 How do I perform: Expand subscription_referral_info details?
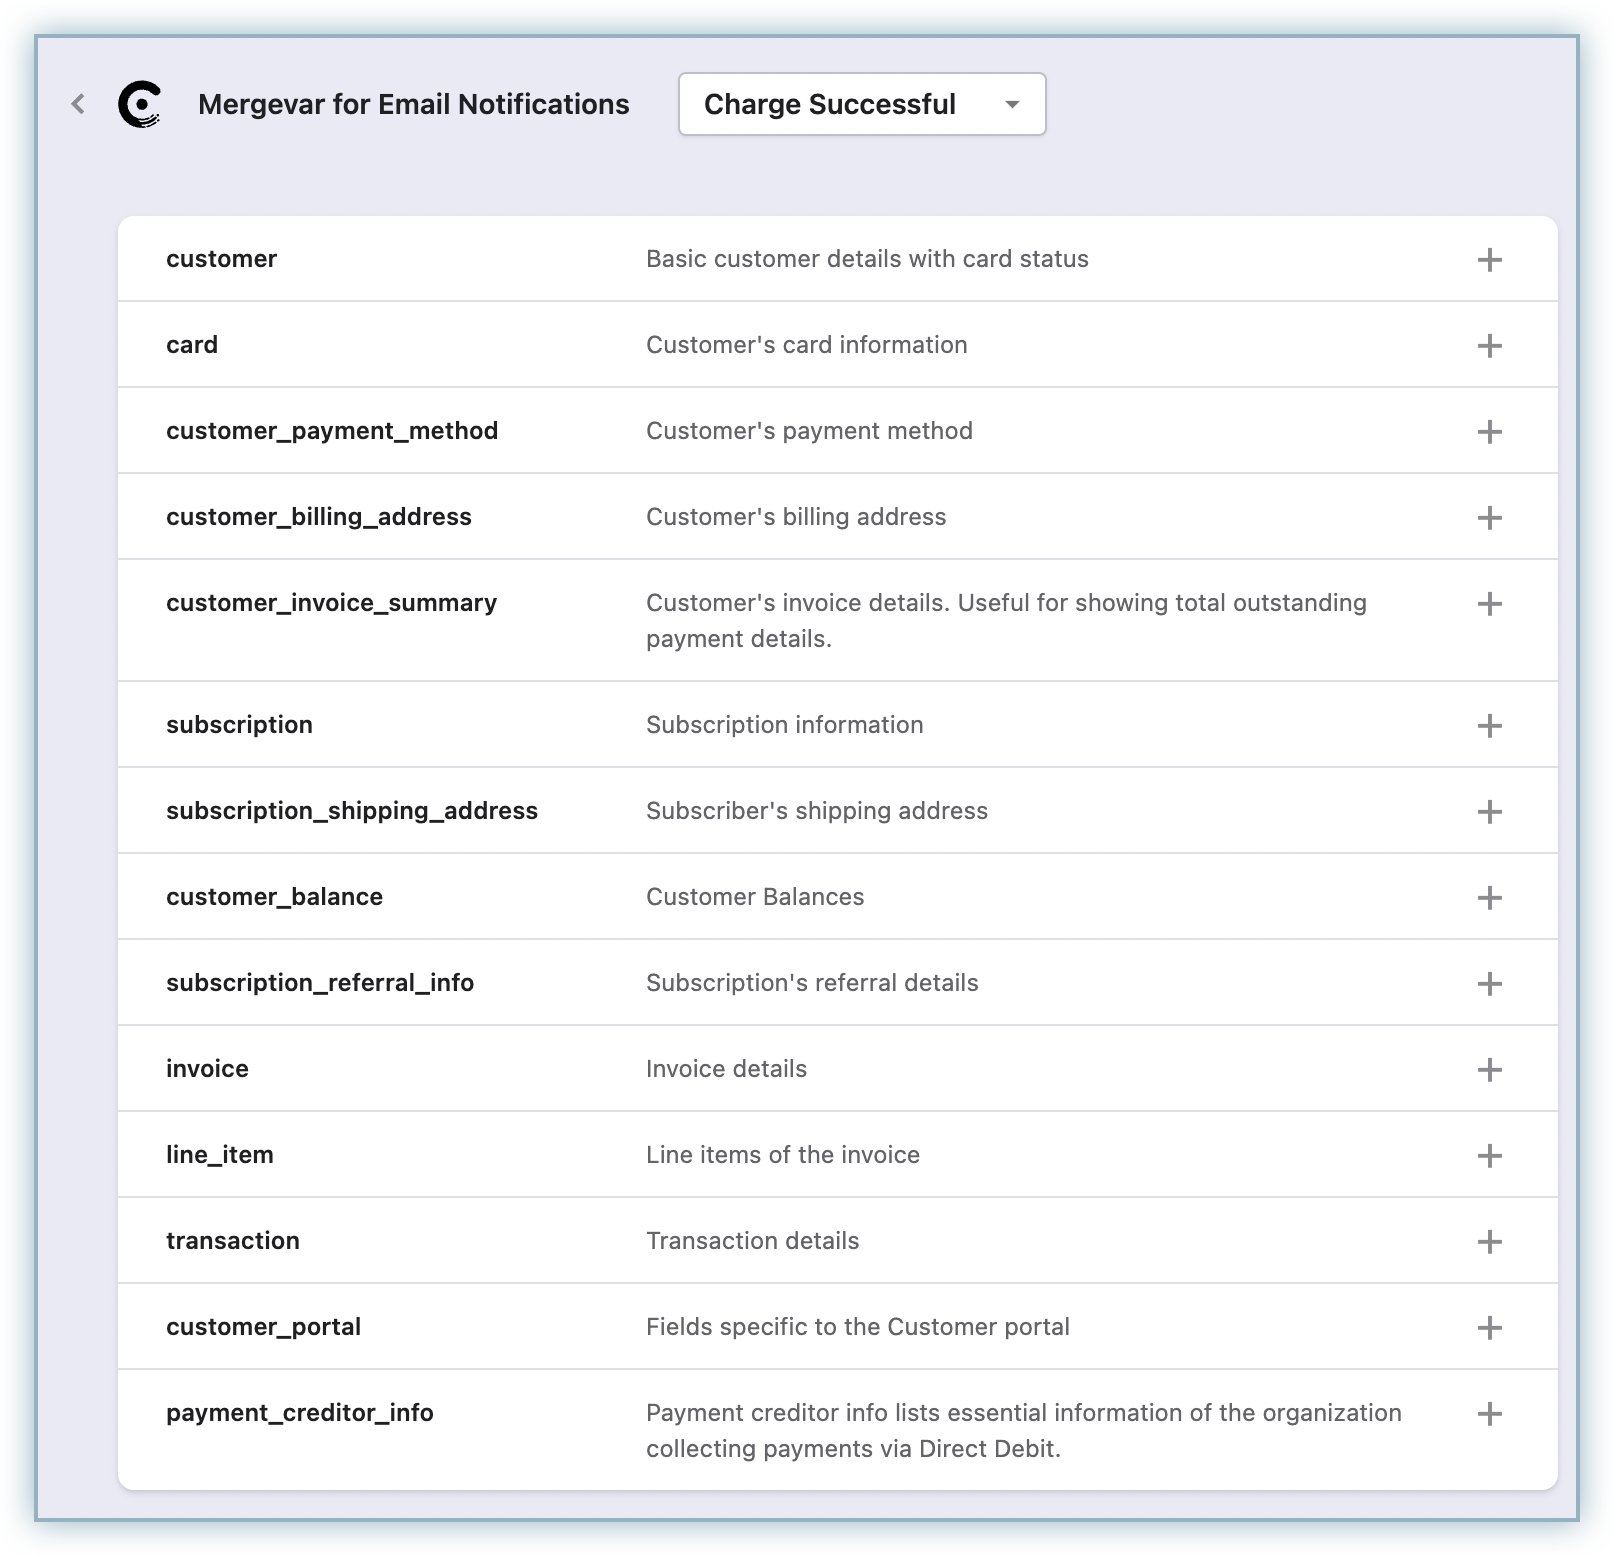pyautogui.click(x=1489, y=984)
